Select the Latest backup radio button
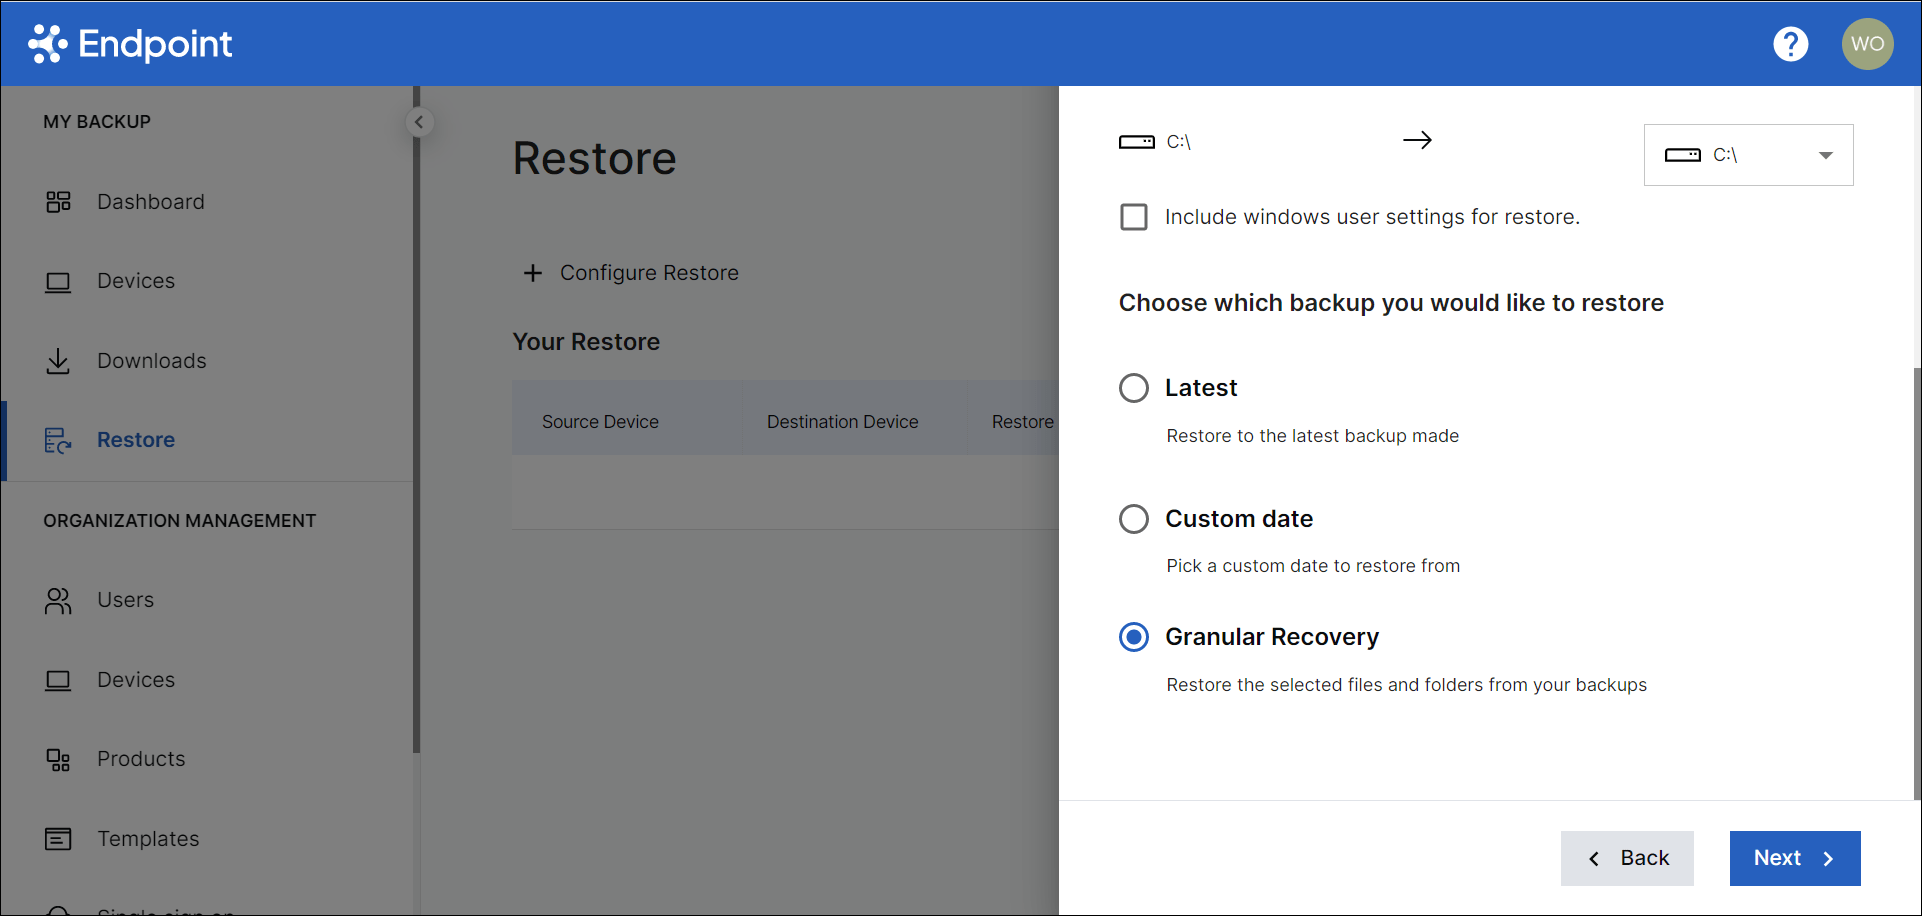 click(1133, 388)
